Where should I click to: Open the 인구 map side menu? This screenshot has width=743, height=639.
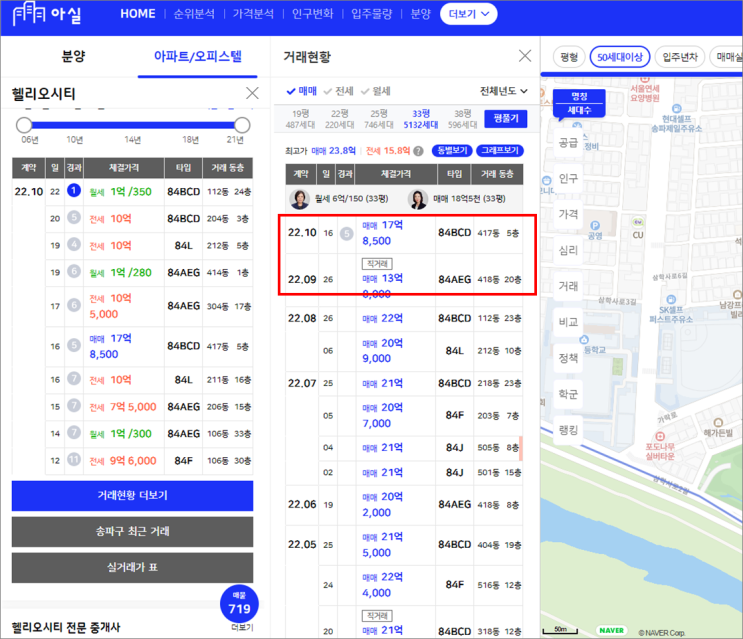coord(568,178)
